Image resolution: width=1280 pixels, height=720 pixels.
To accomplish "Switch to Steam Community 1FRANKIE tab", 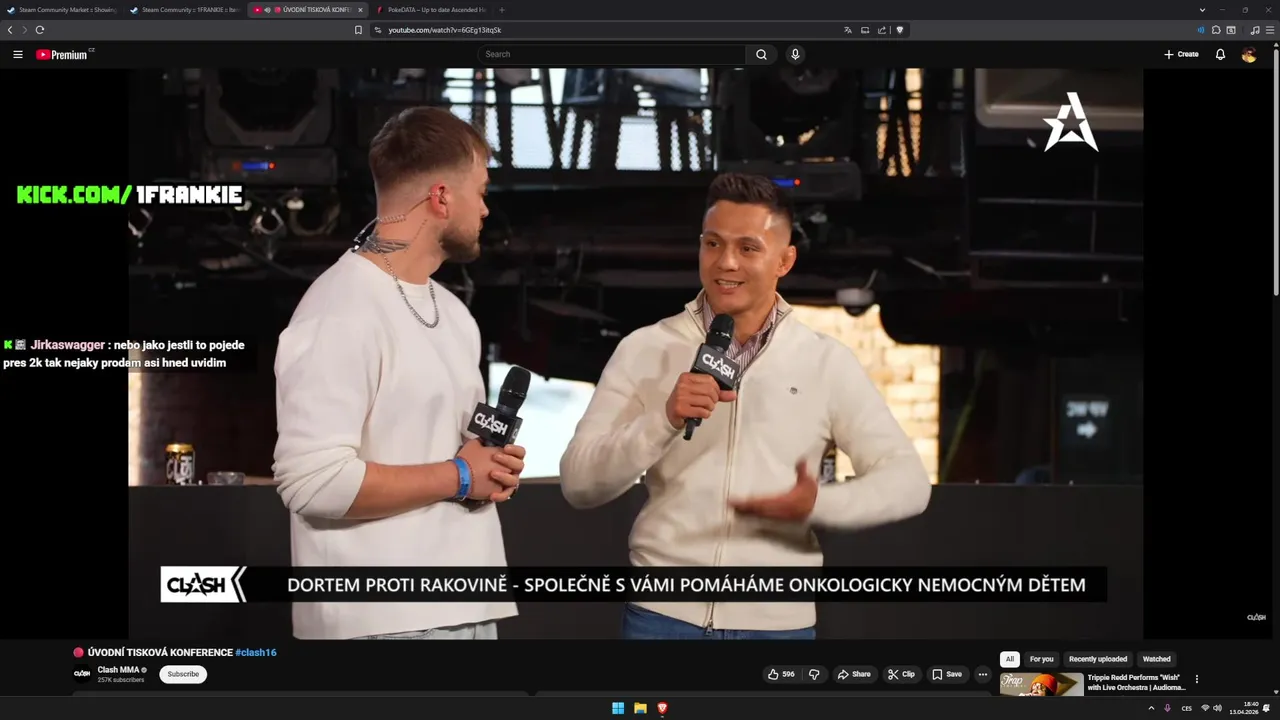I will click(184, 10).
